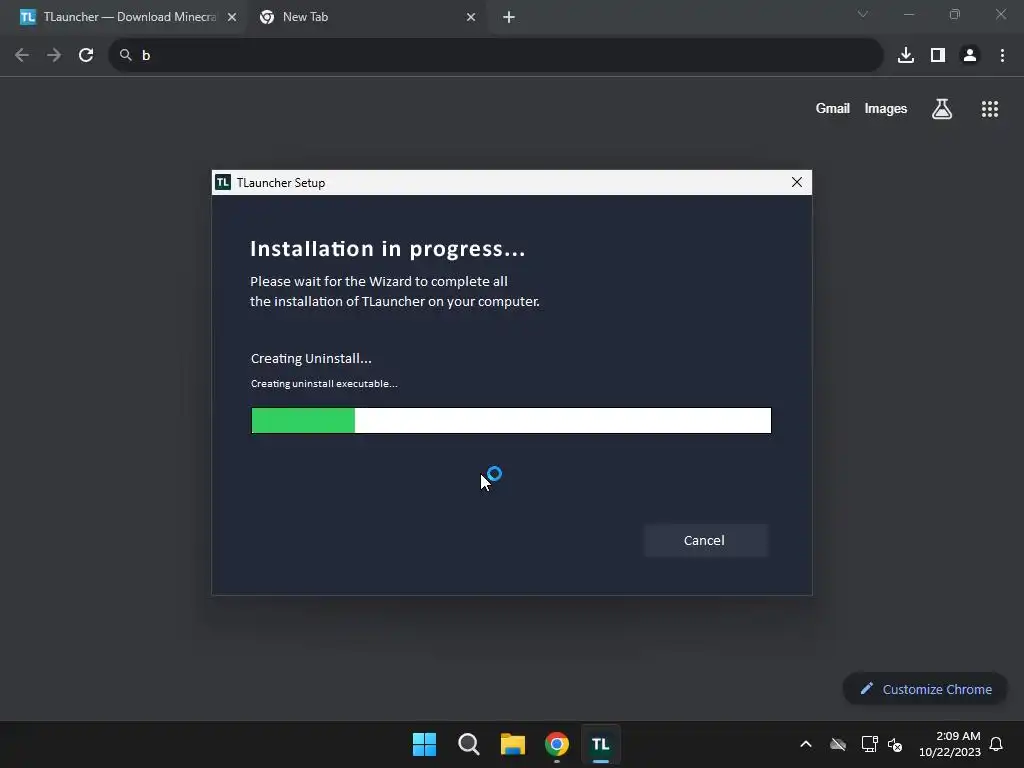
Task: Open the Google apps grid
Action: pyautogui.click(x=989, y=109)
